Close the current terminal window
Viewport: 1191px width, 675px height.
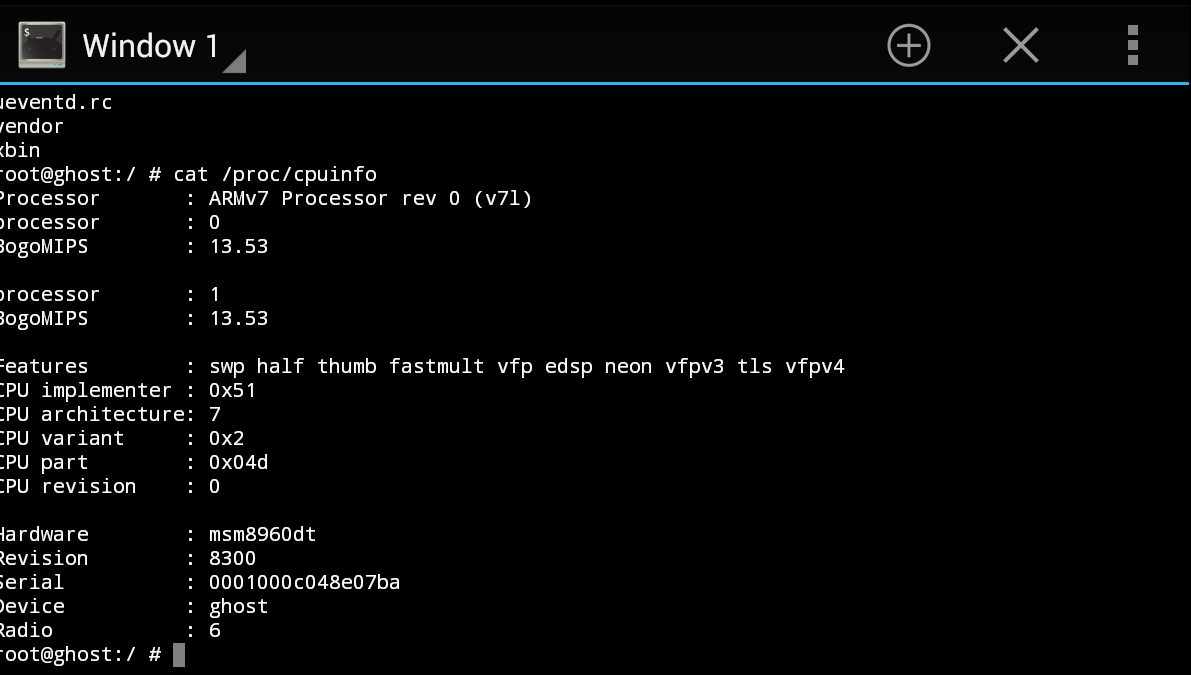(1020, 46)
